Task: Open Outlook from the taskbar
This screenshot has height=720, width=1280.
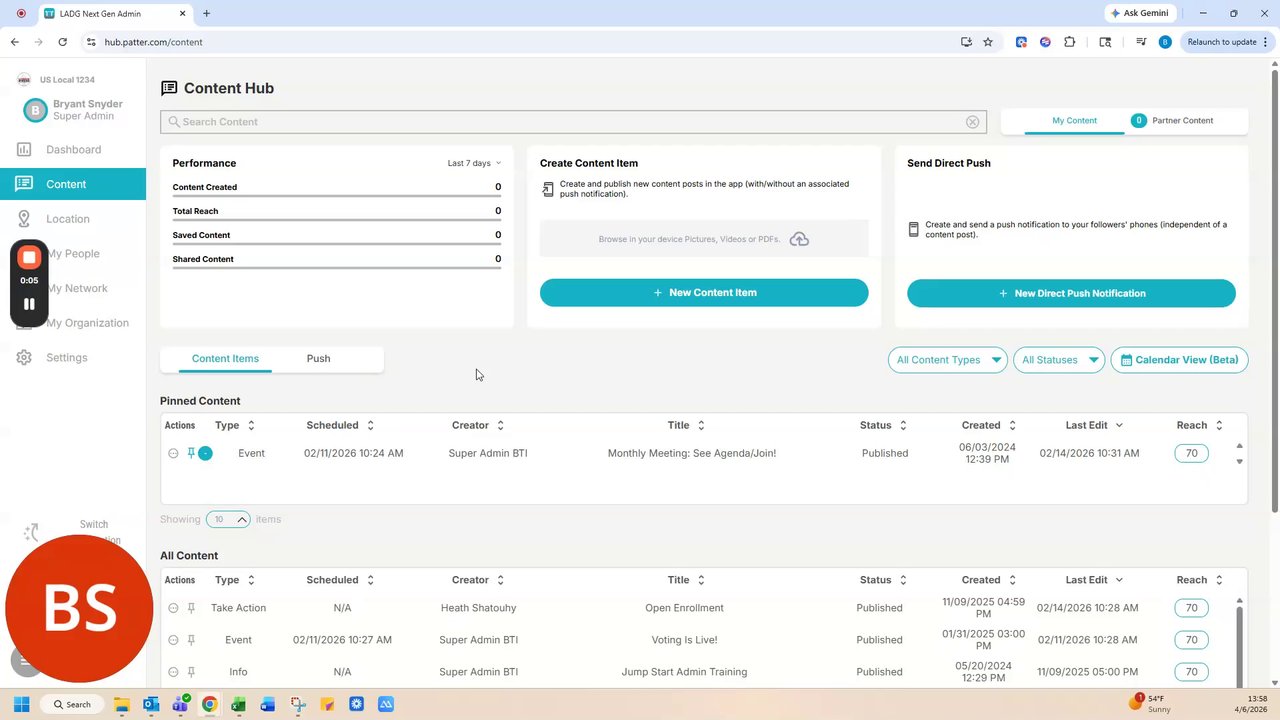Action: point(151,704)
